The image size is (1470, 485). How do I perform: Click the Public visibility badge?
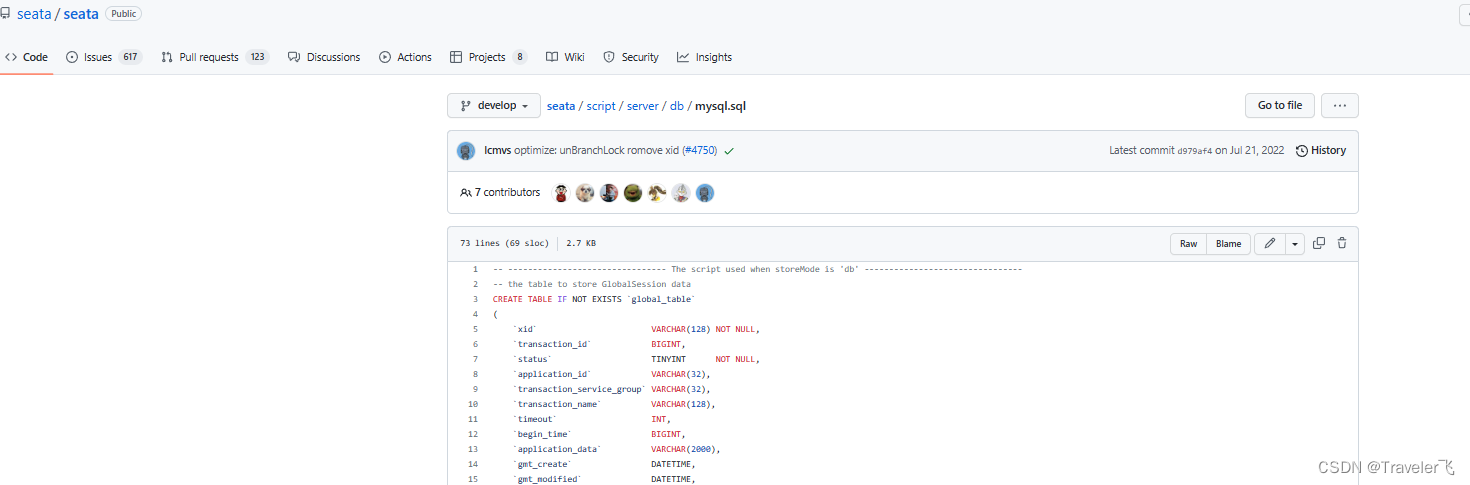tap(123, 14)
